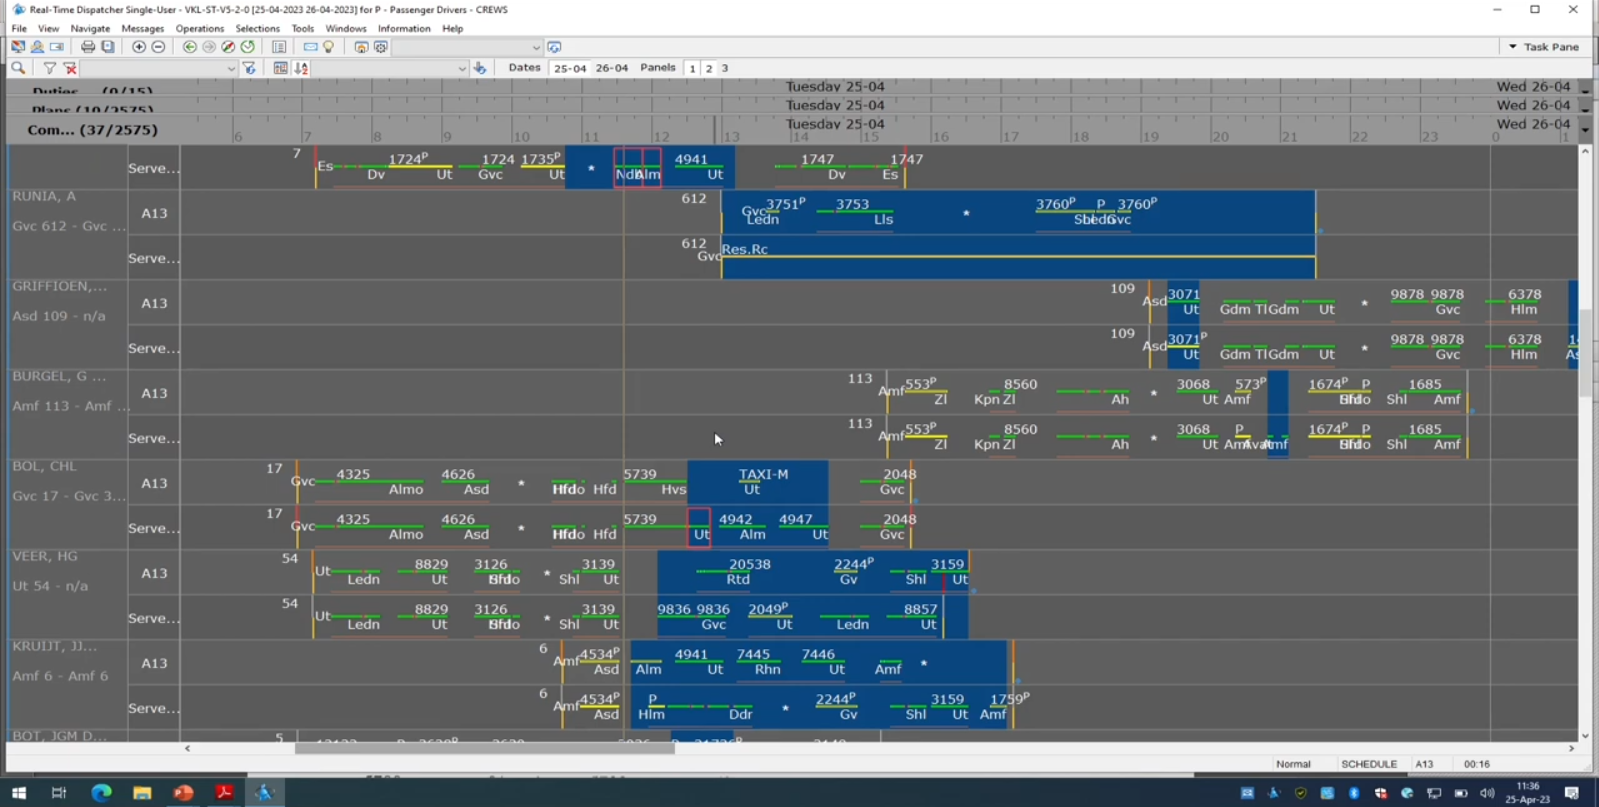1599x807 pixels.
Task: Open the Selections menu
Action: tap(257, 29)
